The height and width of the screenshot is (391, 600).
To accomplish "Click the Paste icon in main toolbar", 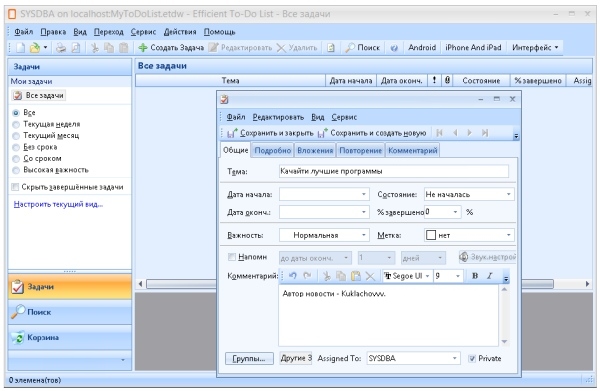I will pyautogui.click(x=124, y=48).
